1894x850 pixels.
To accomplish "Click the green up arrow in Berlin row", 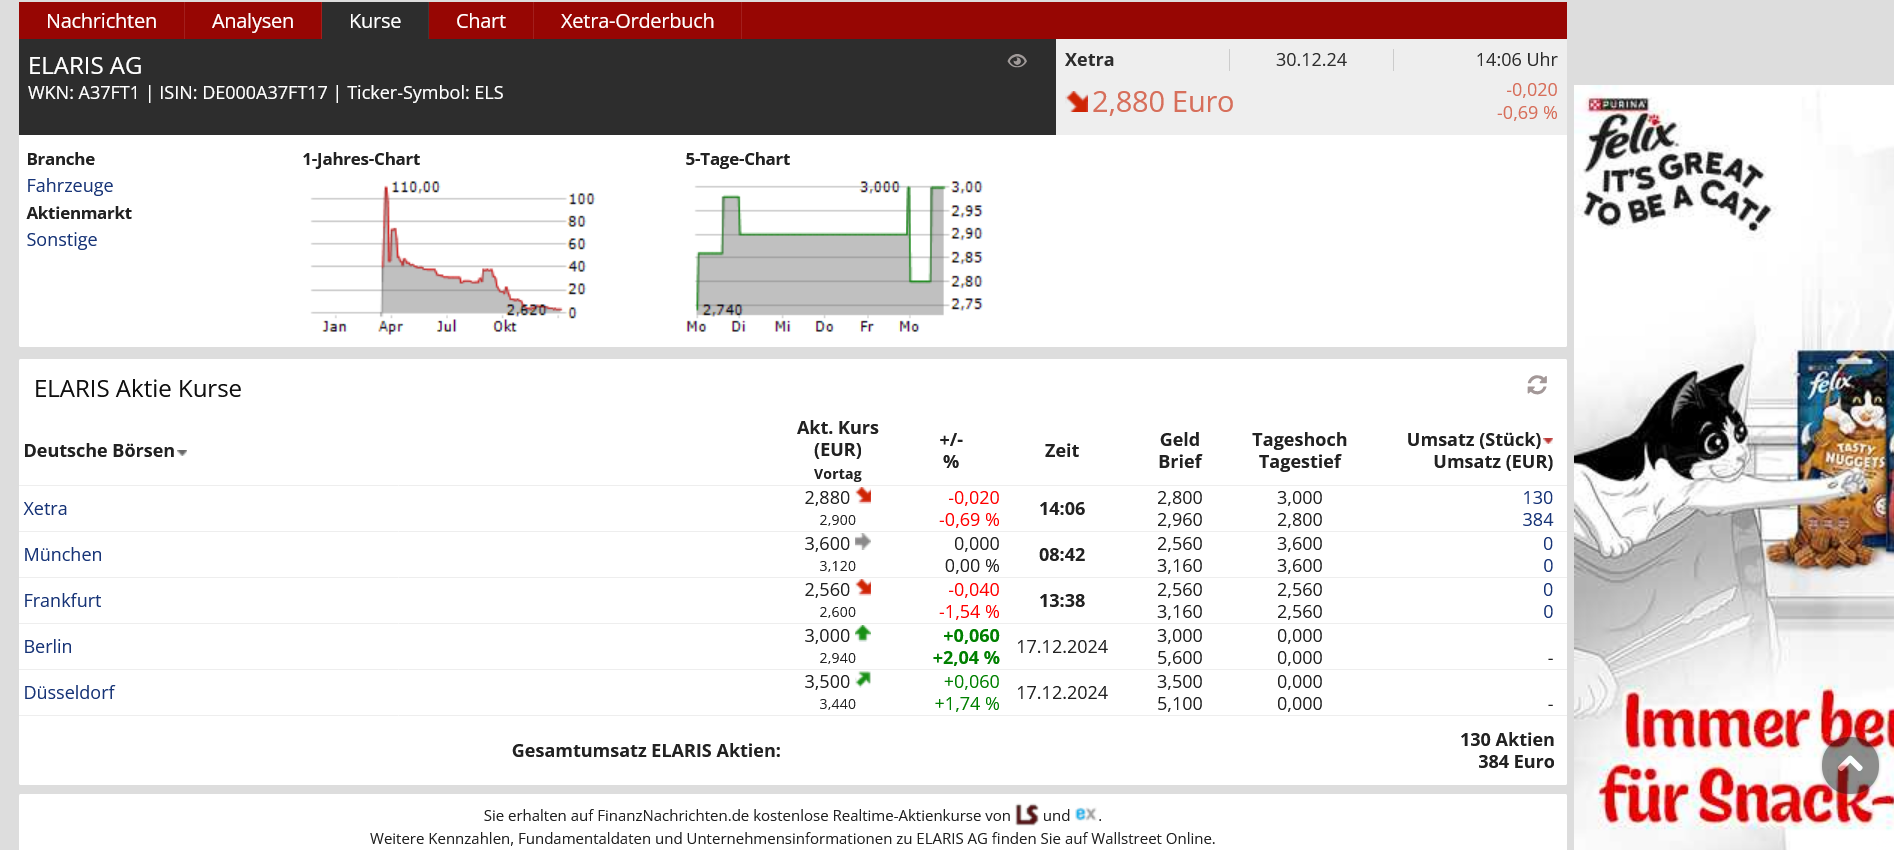I will (863, 634).
